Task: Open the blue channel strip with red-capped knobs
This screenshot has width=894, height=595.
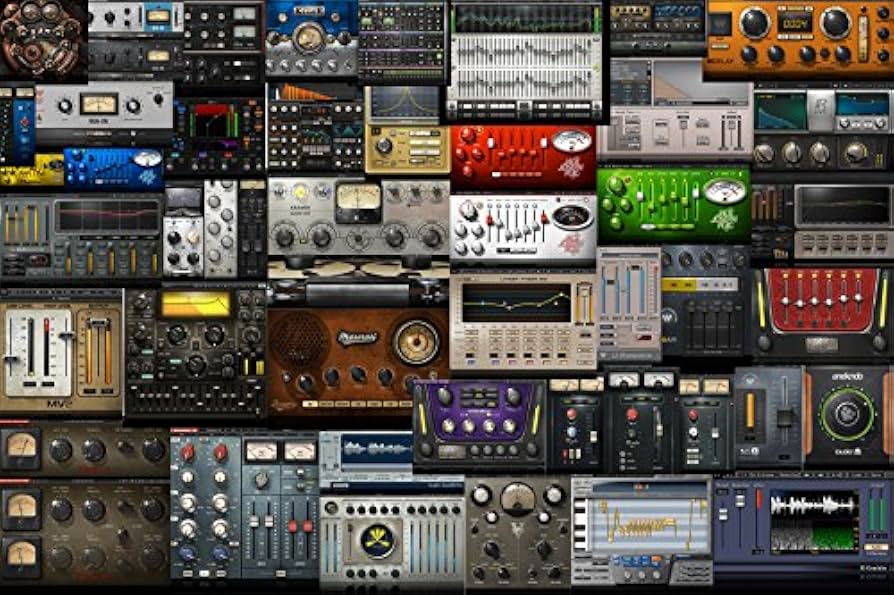Action: click(205, 505)
